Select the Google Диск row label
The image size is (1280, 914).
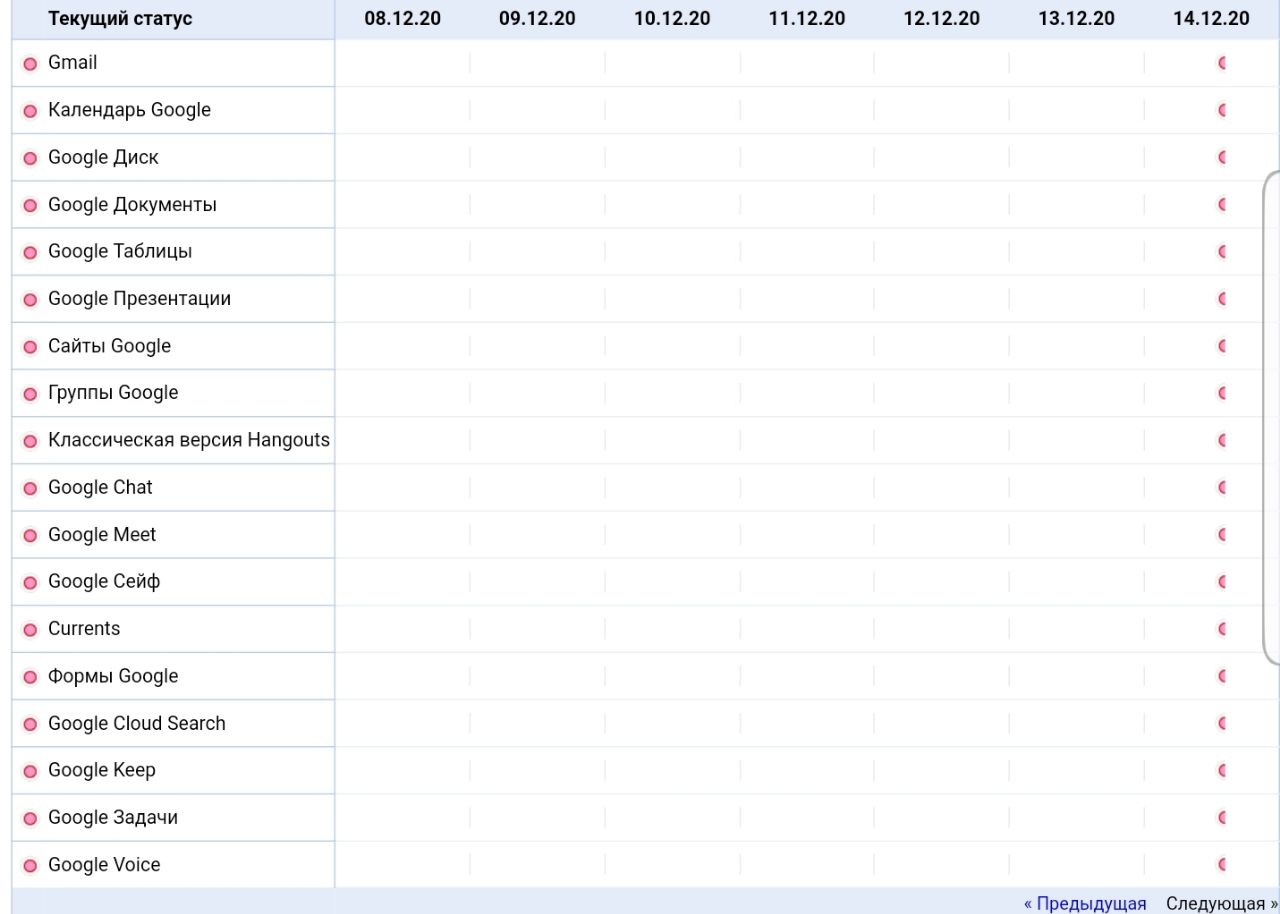103,157
